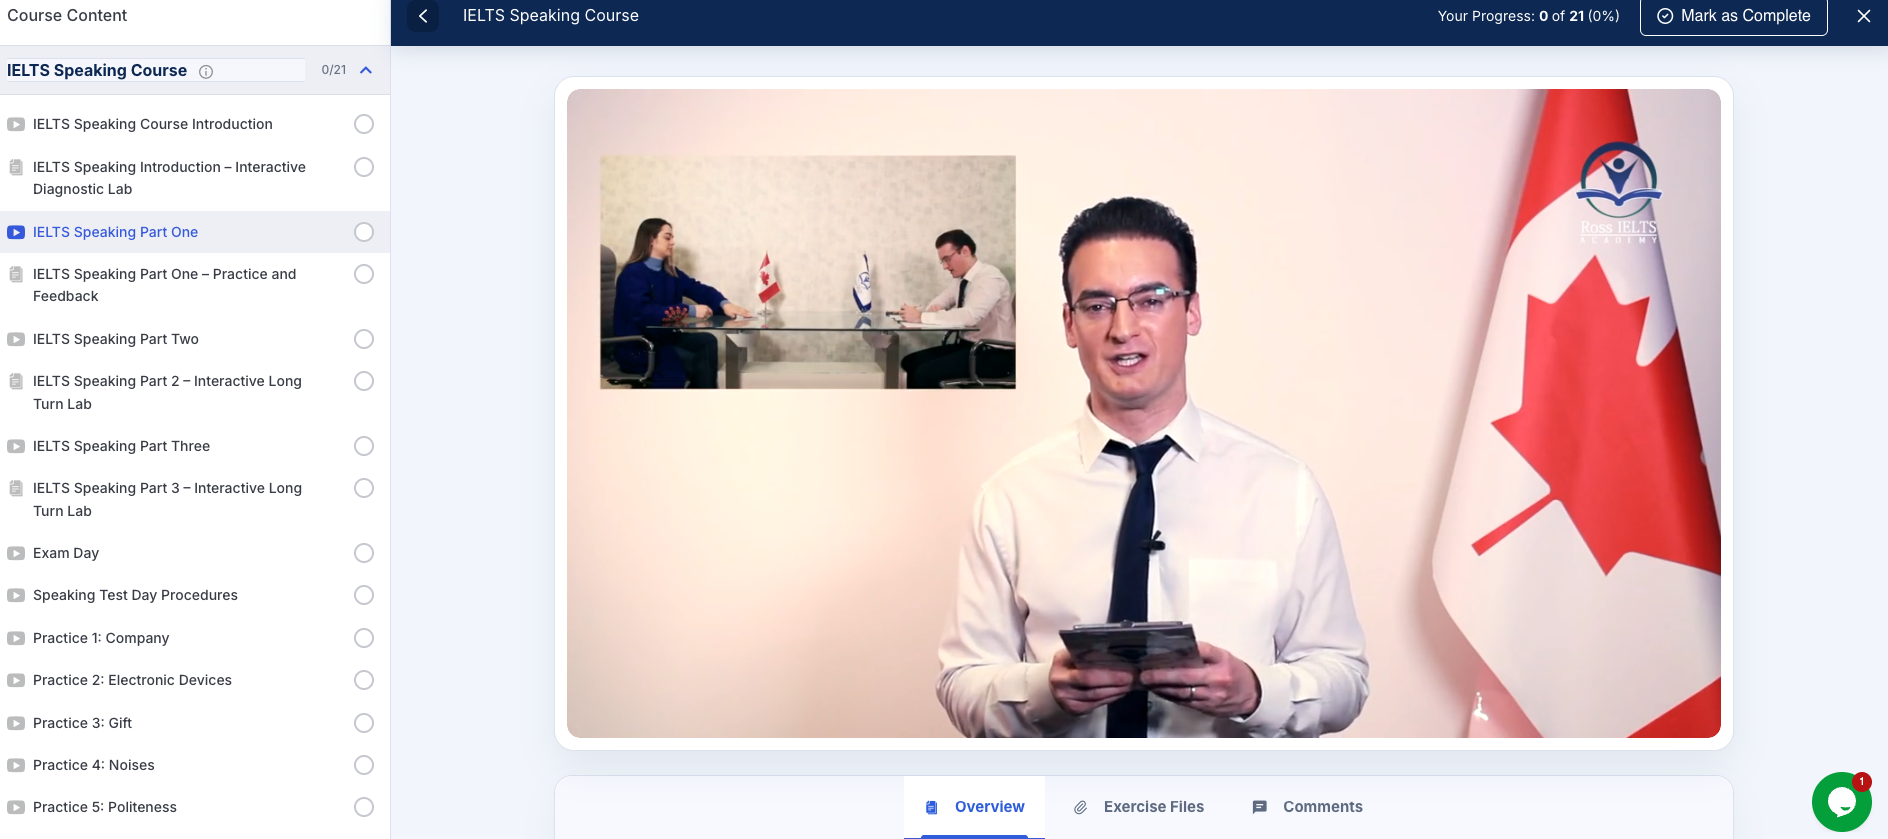Switch to the Comments tab
The height and width of the screenshot is (839, 1888).
coord(1307,807)
